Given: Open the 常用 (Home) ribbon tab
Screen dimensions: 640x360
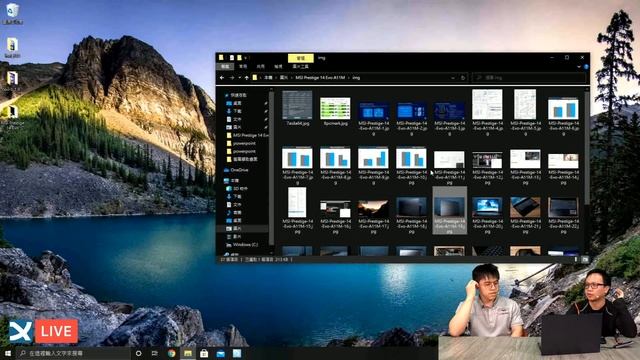Looking at the screenshot, I should pos(243,66).
